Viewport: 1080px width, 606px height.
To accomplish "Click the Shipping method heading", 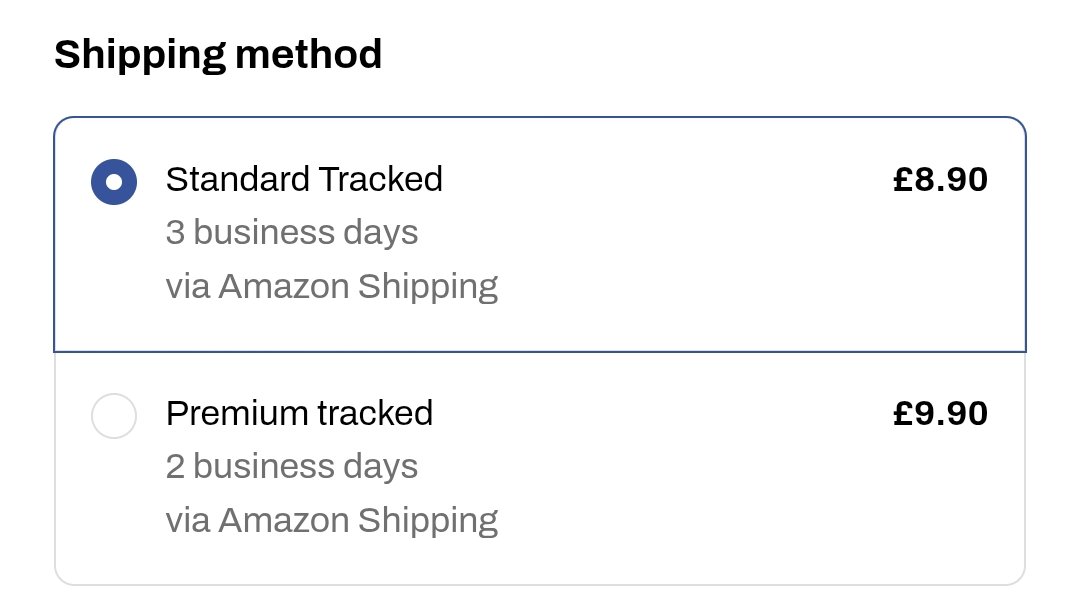I will click(218, 54).
